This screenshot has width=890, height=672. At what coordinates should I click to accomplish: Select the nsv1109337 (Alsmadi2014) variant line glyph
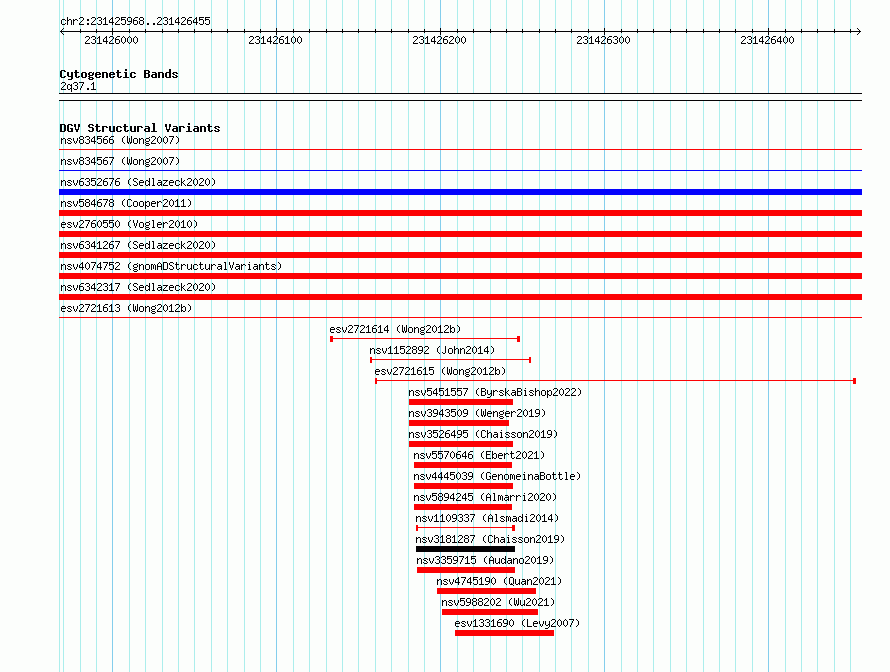(x=465, y=528)
